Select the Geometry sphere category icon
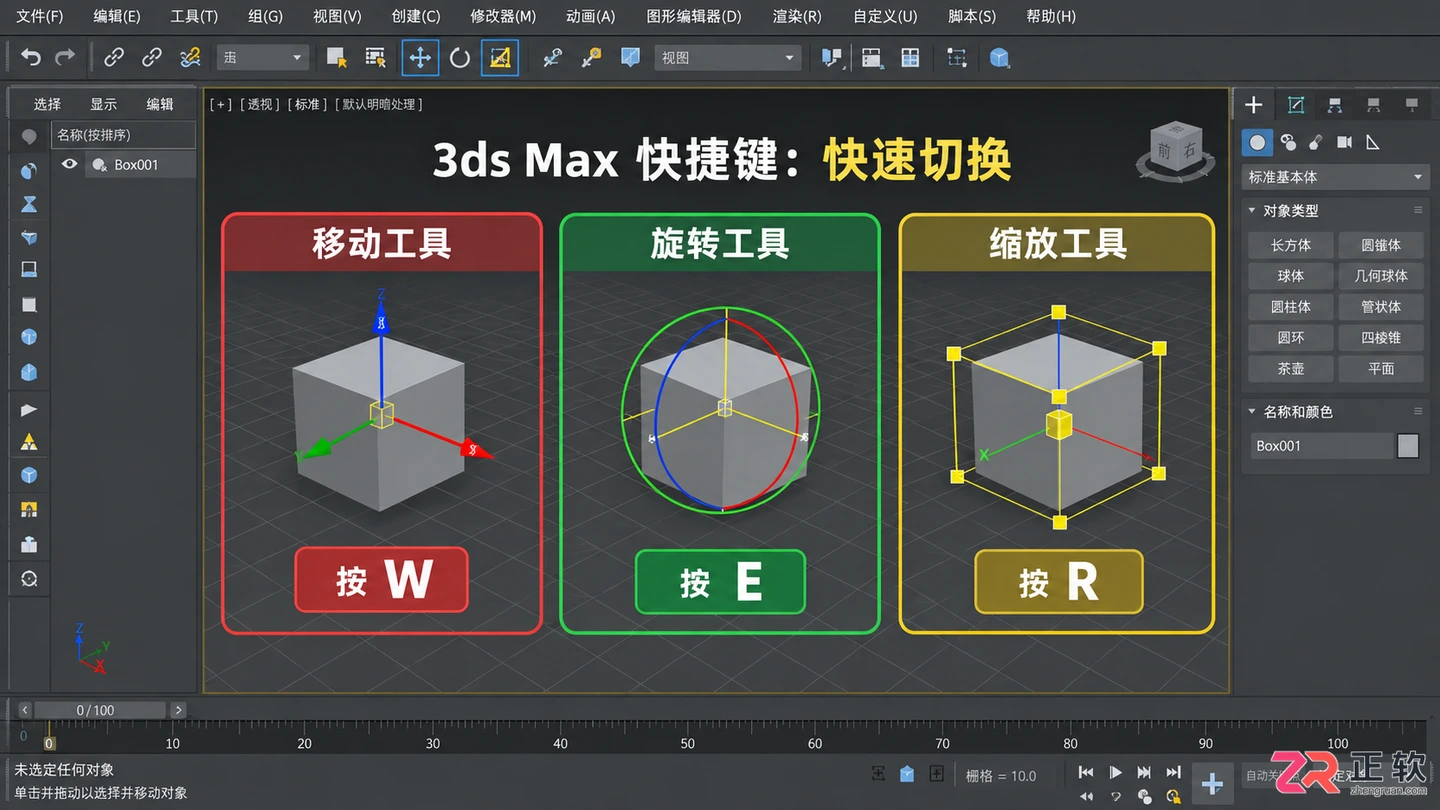This screenshot has height=810, width=1440. click(x=1257, y=143)
